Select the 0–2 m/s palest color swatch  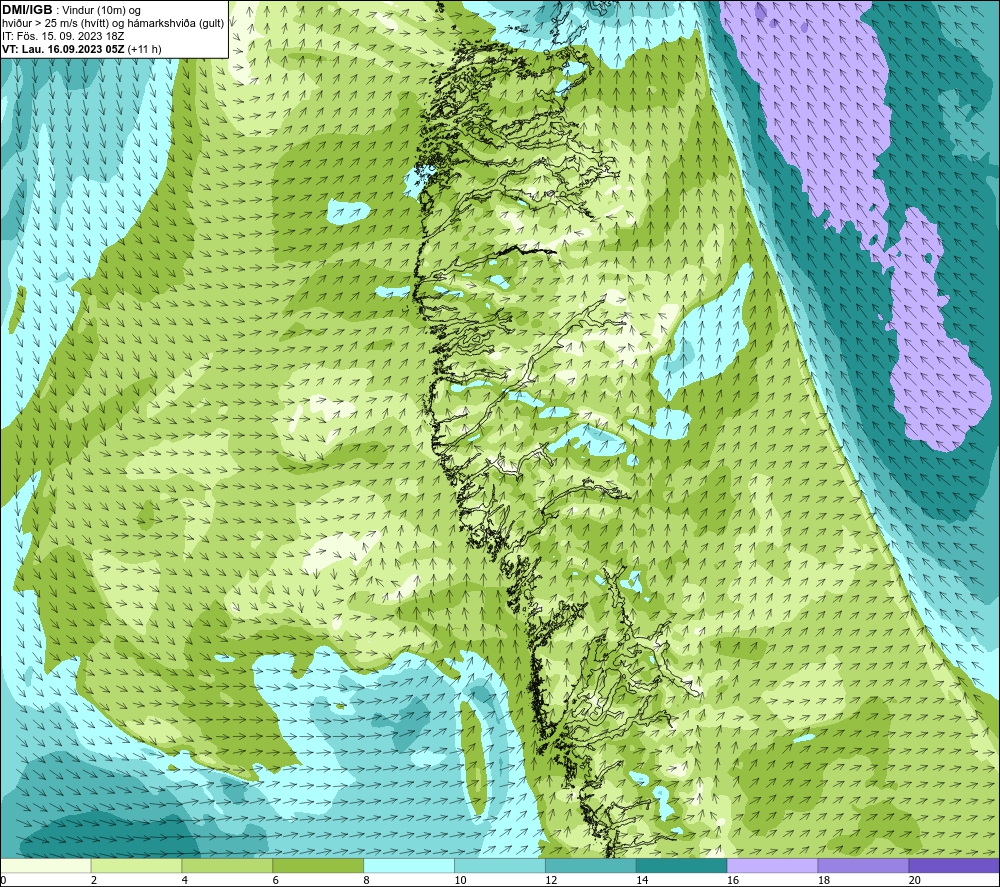click(46, 866)
